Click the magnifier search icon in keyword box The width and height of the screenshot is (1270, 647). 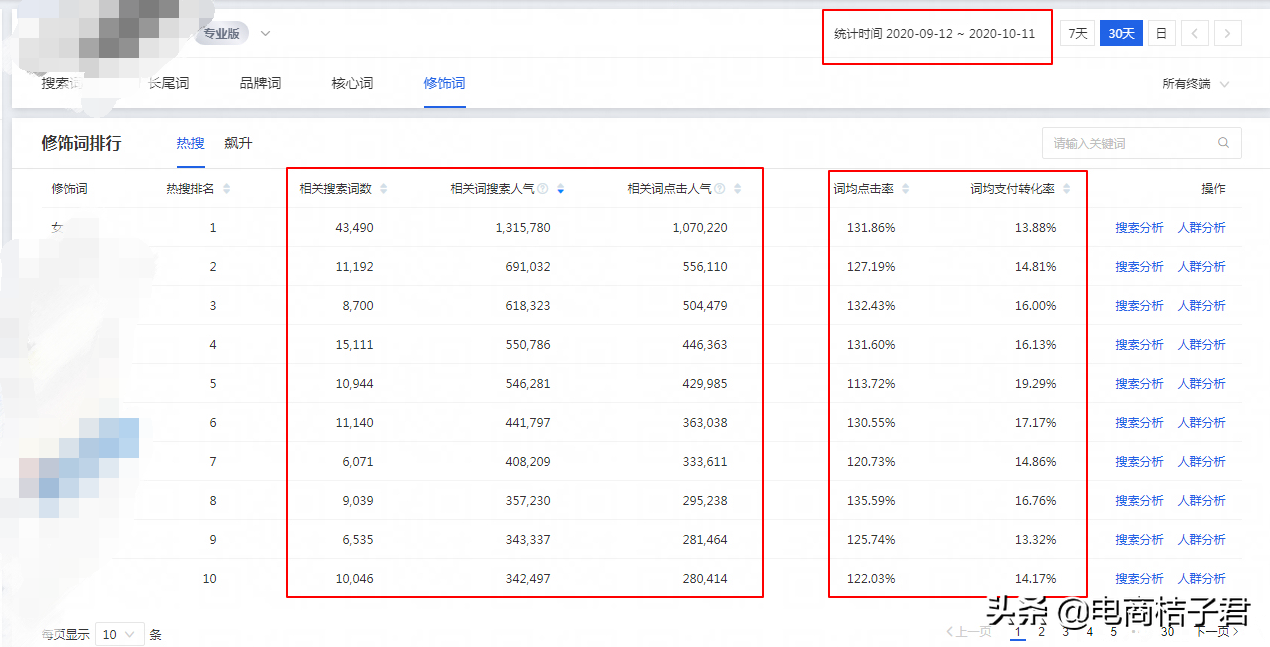(1223, 142)
